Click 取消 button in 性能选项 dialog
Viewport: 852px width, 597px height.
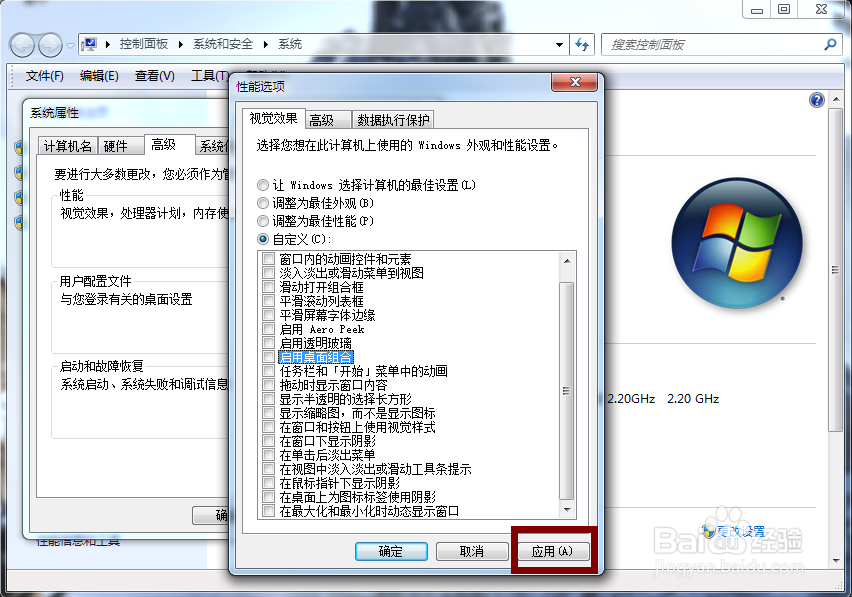click(472, 551)
